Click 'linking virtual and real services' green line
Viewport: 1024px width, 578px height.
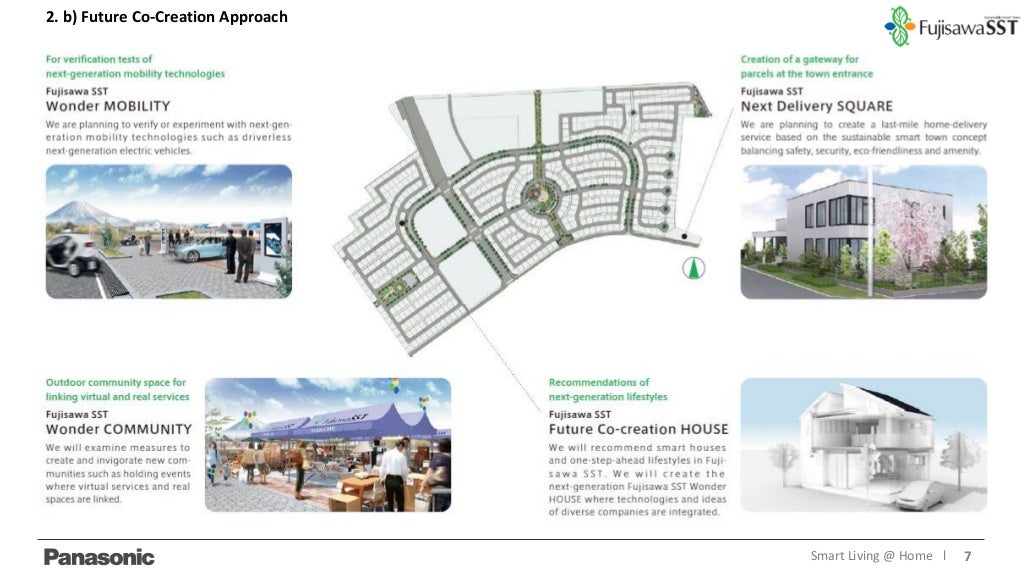tap(118, 396)
